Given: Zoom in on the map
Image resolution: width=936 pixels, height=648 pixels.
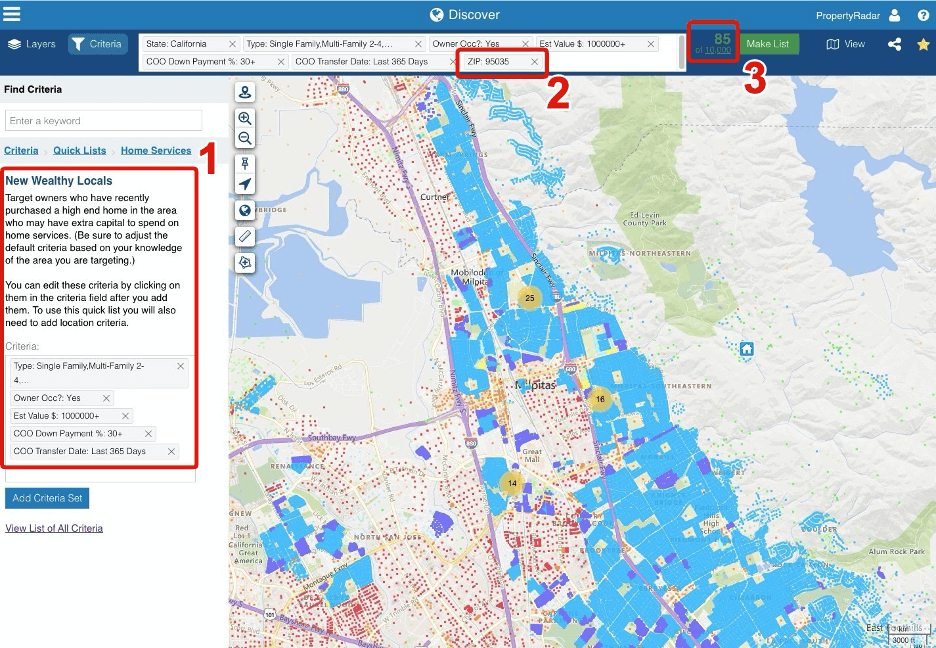Looking at the screenshot, I should [245, 118].
